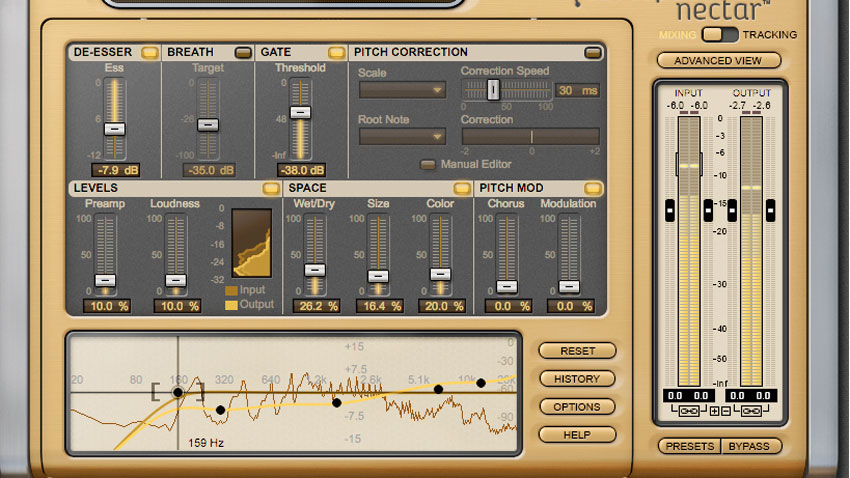Click the Space Color slider handle

click(440, 274)
